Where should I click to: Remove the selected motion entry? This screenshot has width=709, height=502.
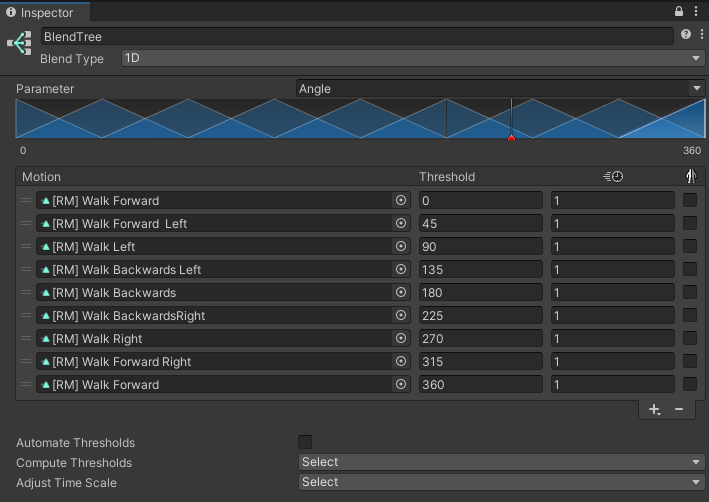[x=679, y=409]
